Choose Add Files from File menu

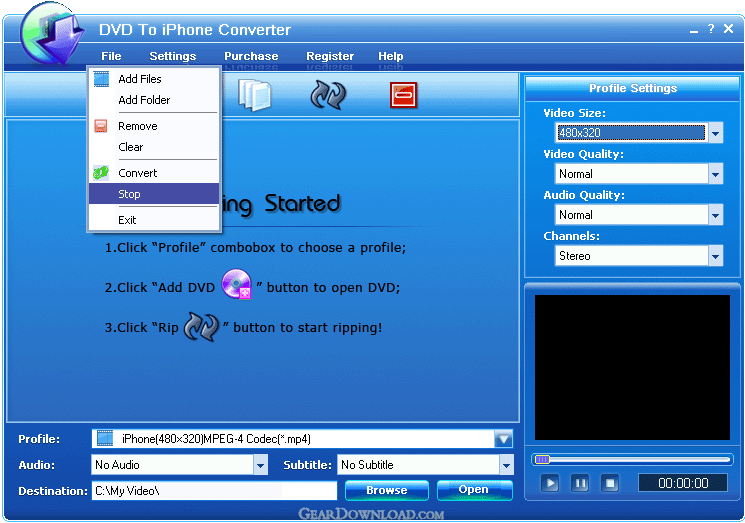(154, 79)
